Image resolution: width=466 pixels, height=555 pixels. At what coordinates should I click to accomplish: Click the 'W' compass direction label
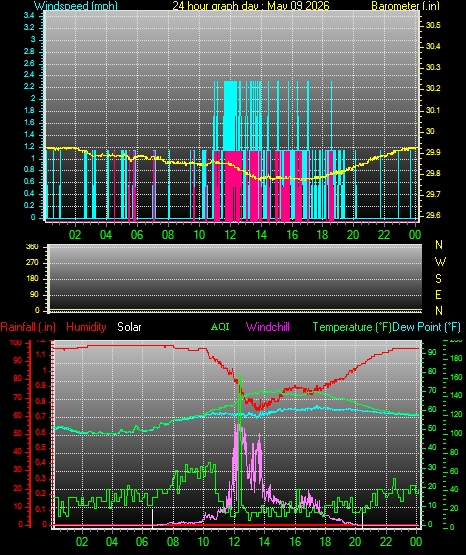440,262
